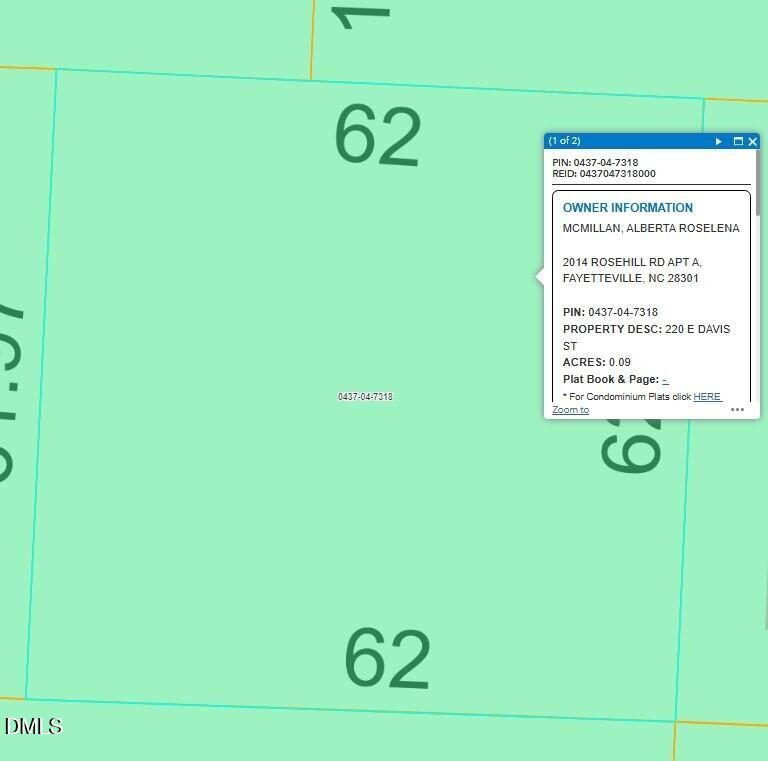Image resolution: width=768 pixels, height=761 pixels.
Task: Open the condominium plats HERE link
Action: [707, 397]
